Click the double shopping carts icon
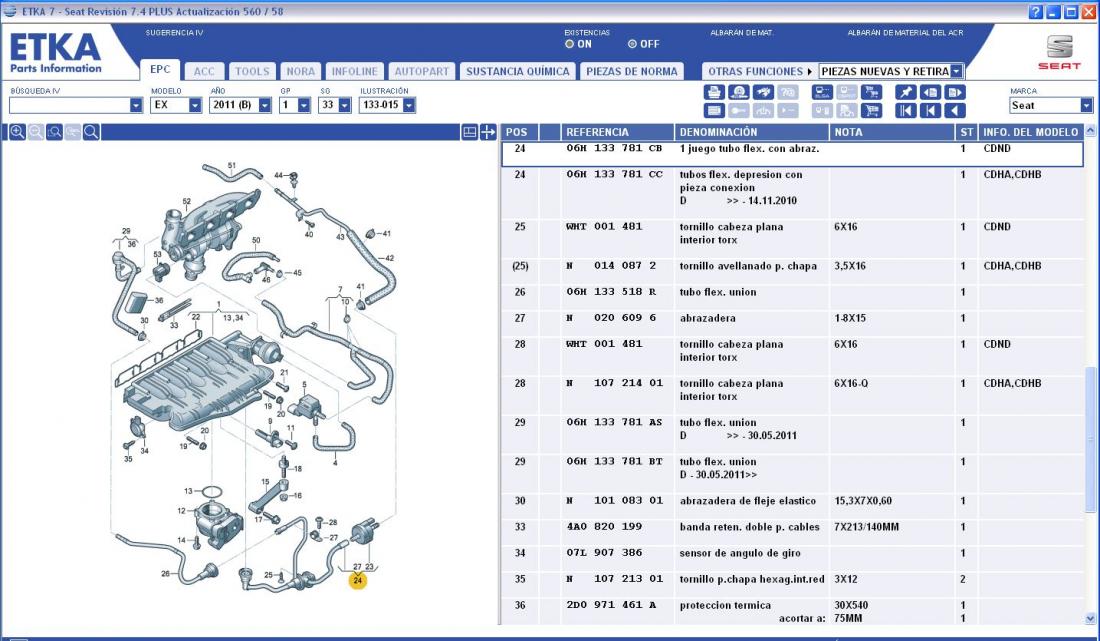 871,93
